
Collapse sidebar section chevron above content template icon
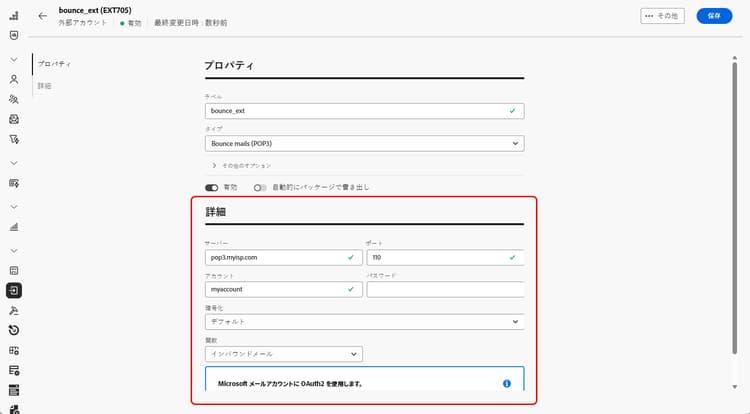(14, 163)
